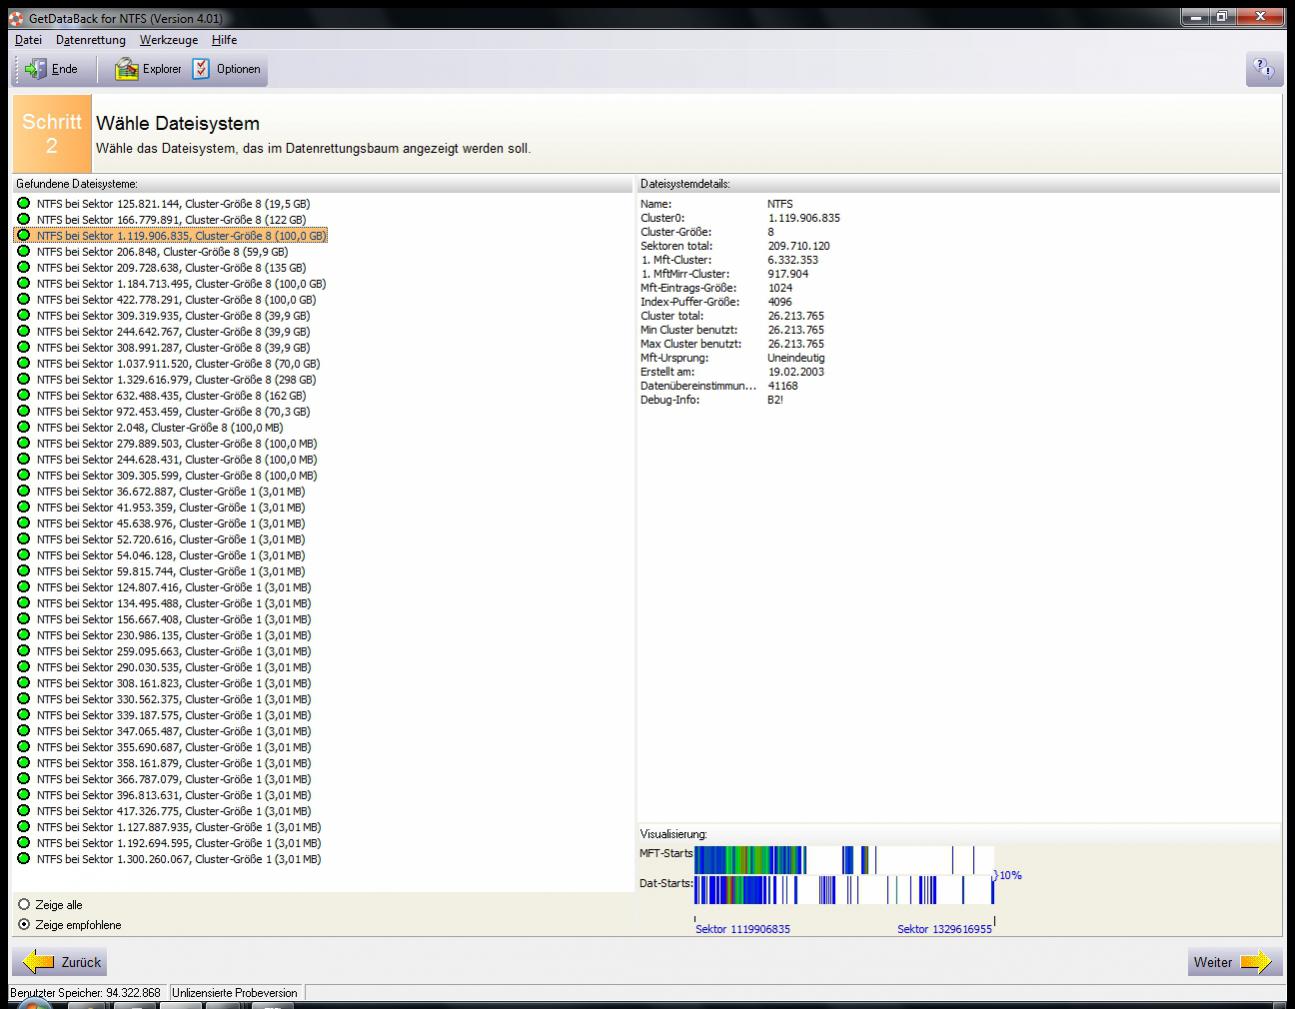1295x1009 pixels.
Task: Click green status icon for Sektor 308.991.287
Action: coord(24,348)
